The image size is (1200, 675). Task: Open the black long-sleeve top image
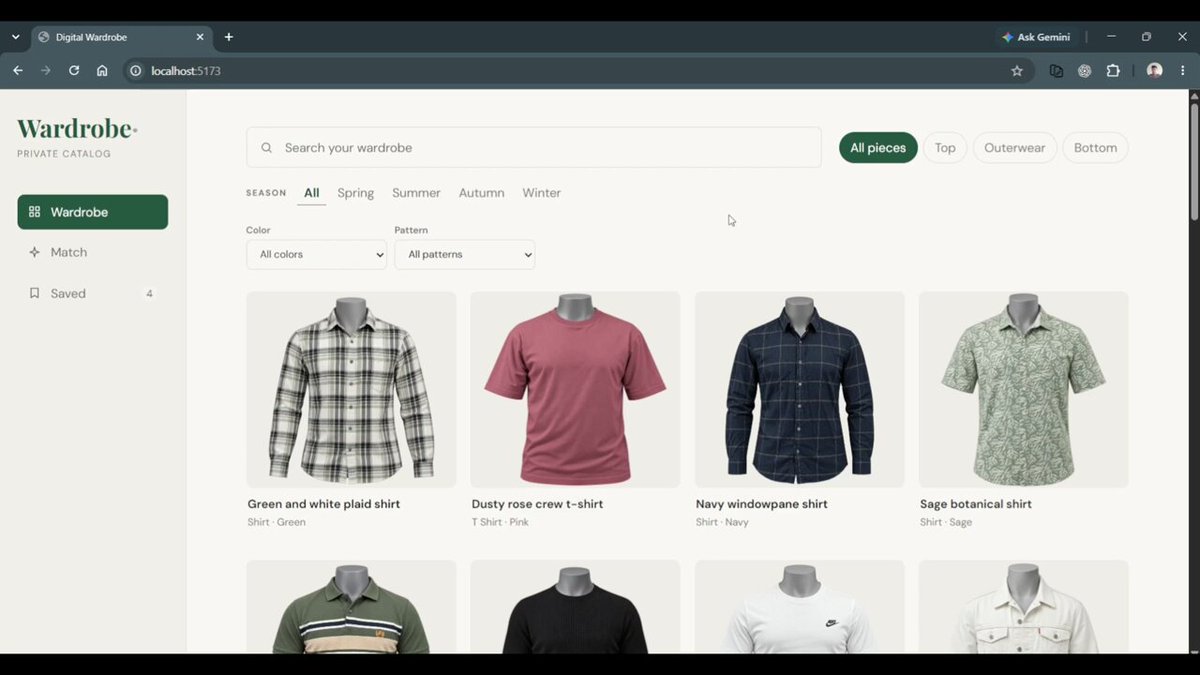[575, 607]
